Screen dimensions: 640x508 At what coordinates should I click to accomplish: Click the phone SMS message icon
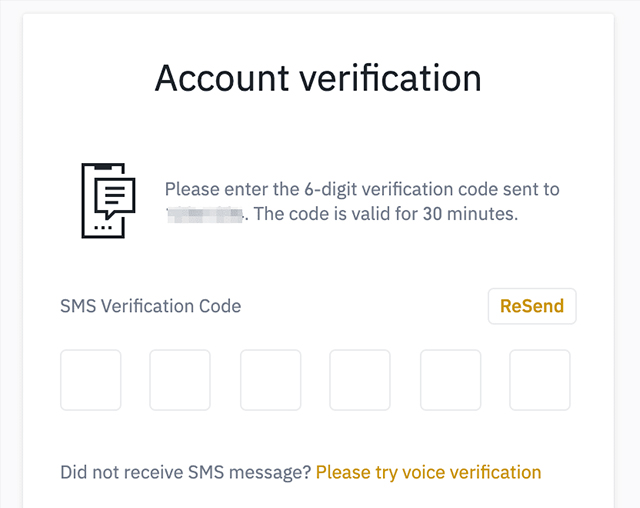click(x=109, y=200)
